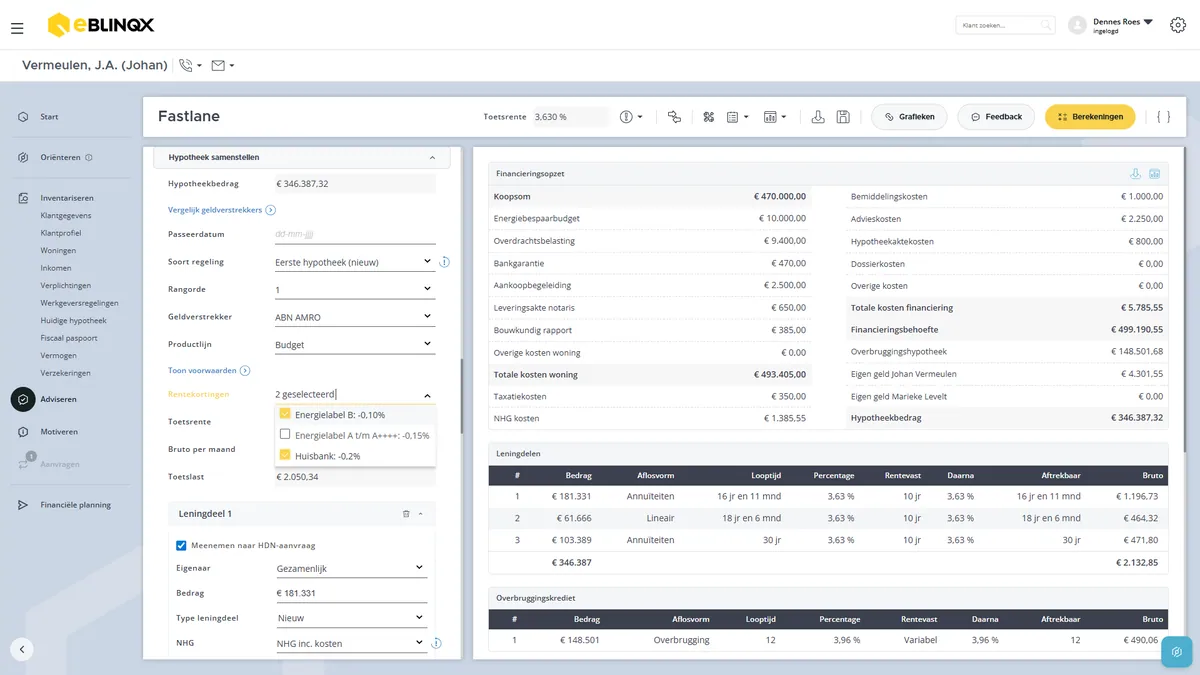1200x675 pixels.
Task: Open Klantprofiel in the sidebar
Action: pos(61,232)
